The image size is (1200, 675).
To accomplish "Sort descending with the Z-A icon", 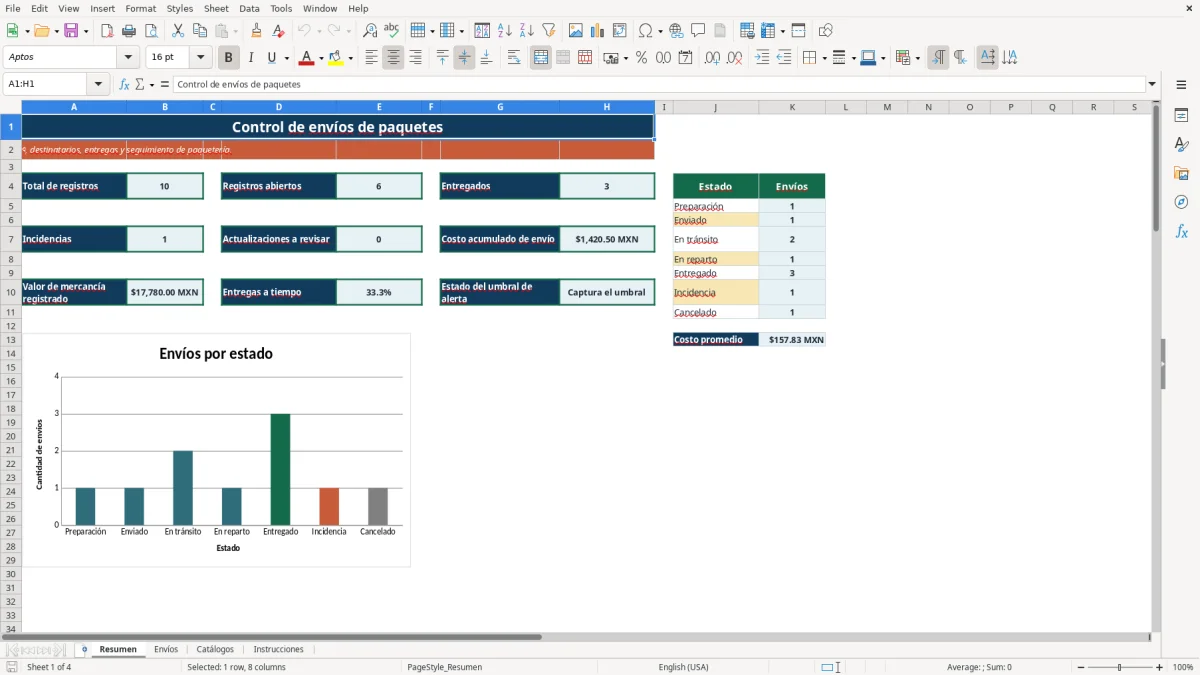I will (x=527, y=31).
